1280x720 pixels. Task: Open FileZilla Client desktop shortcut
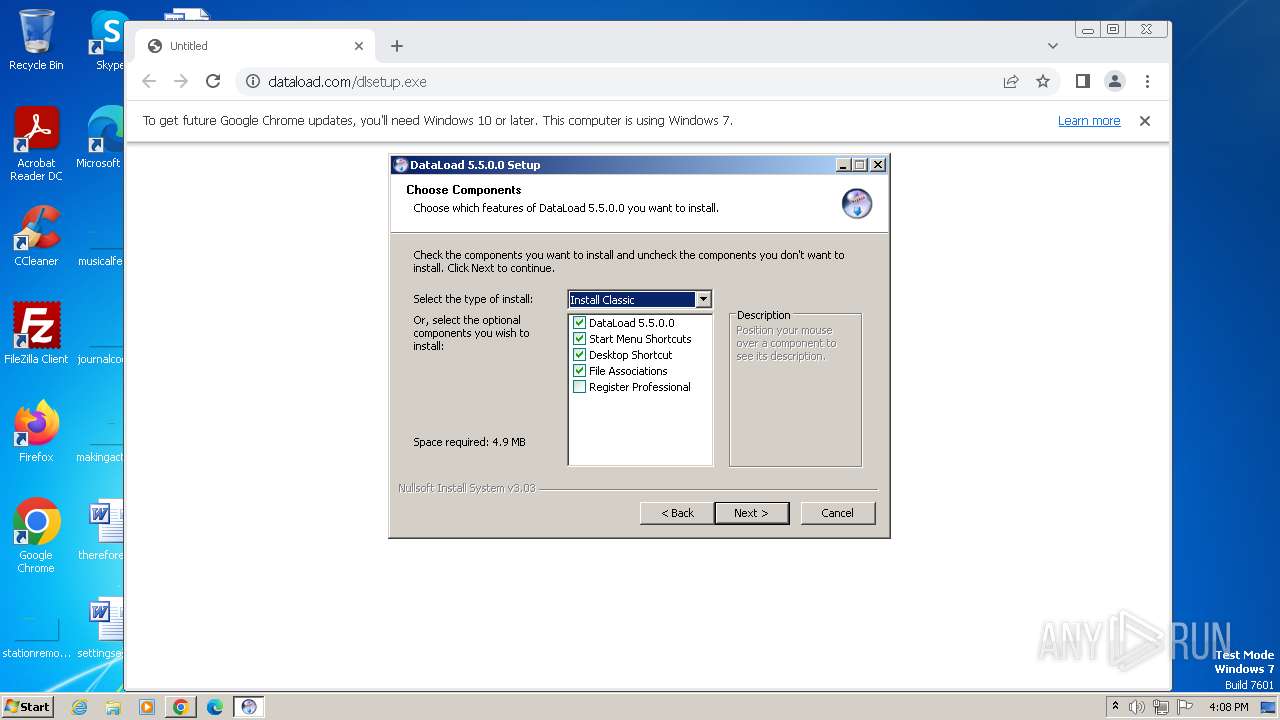36,334
